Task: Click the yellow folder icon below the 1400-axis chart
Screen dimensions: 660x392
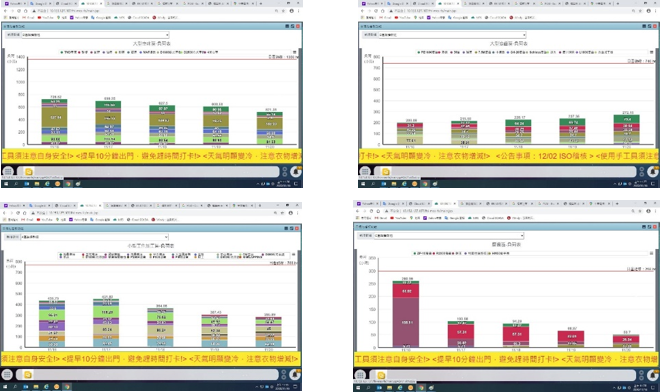Action: click(29, 171)
